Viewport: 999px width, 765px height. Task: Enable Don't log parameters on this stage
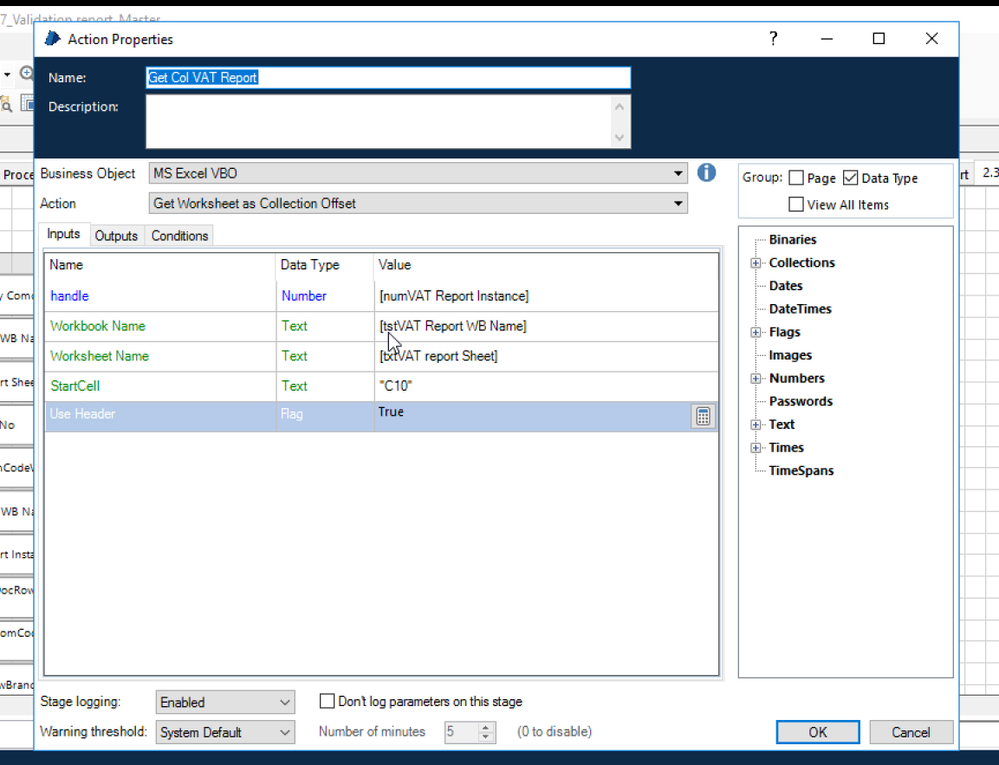pos(327,702)
